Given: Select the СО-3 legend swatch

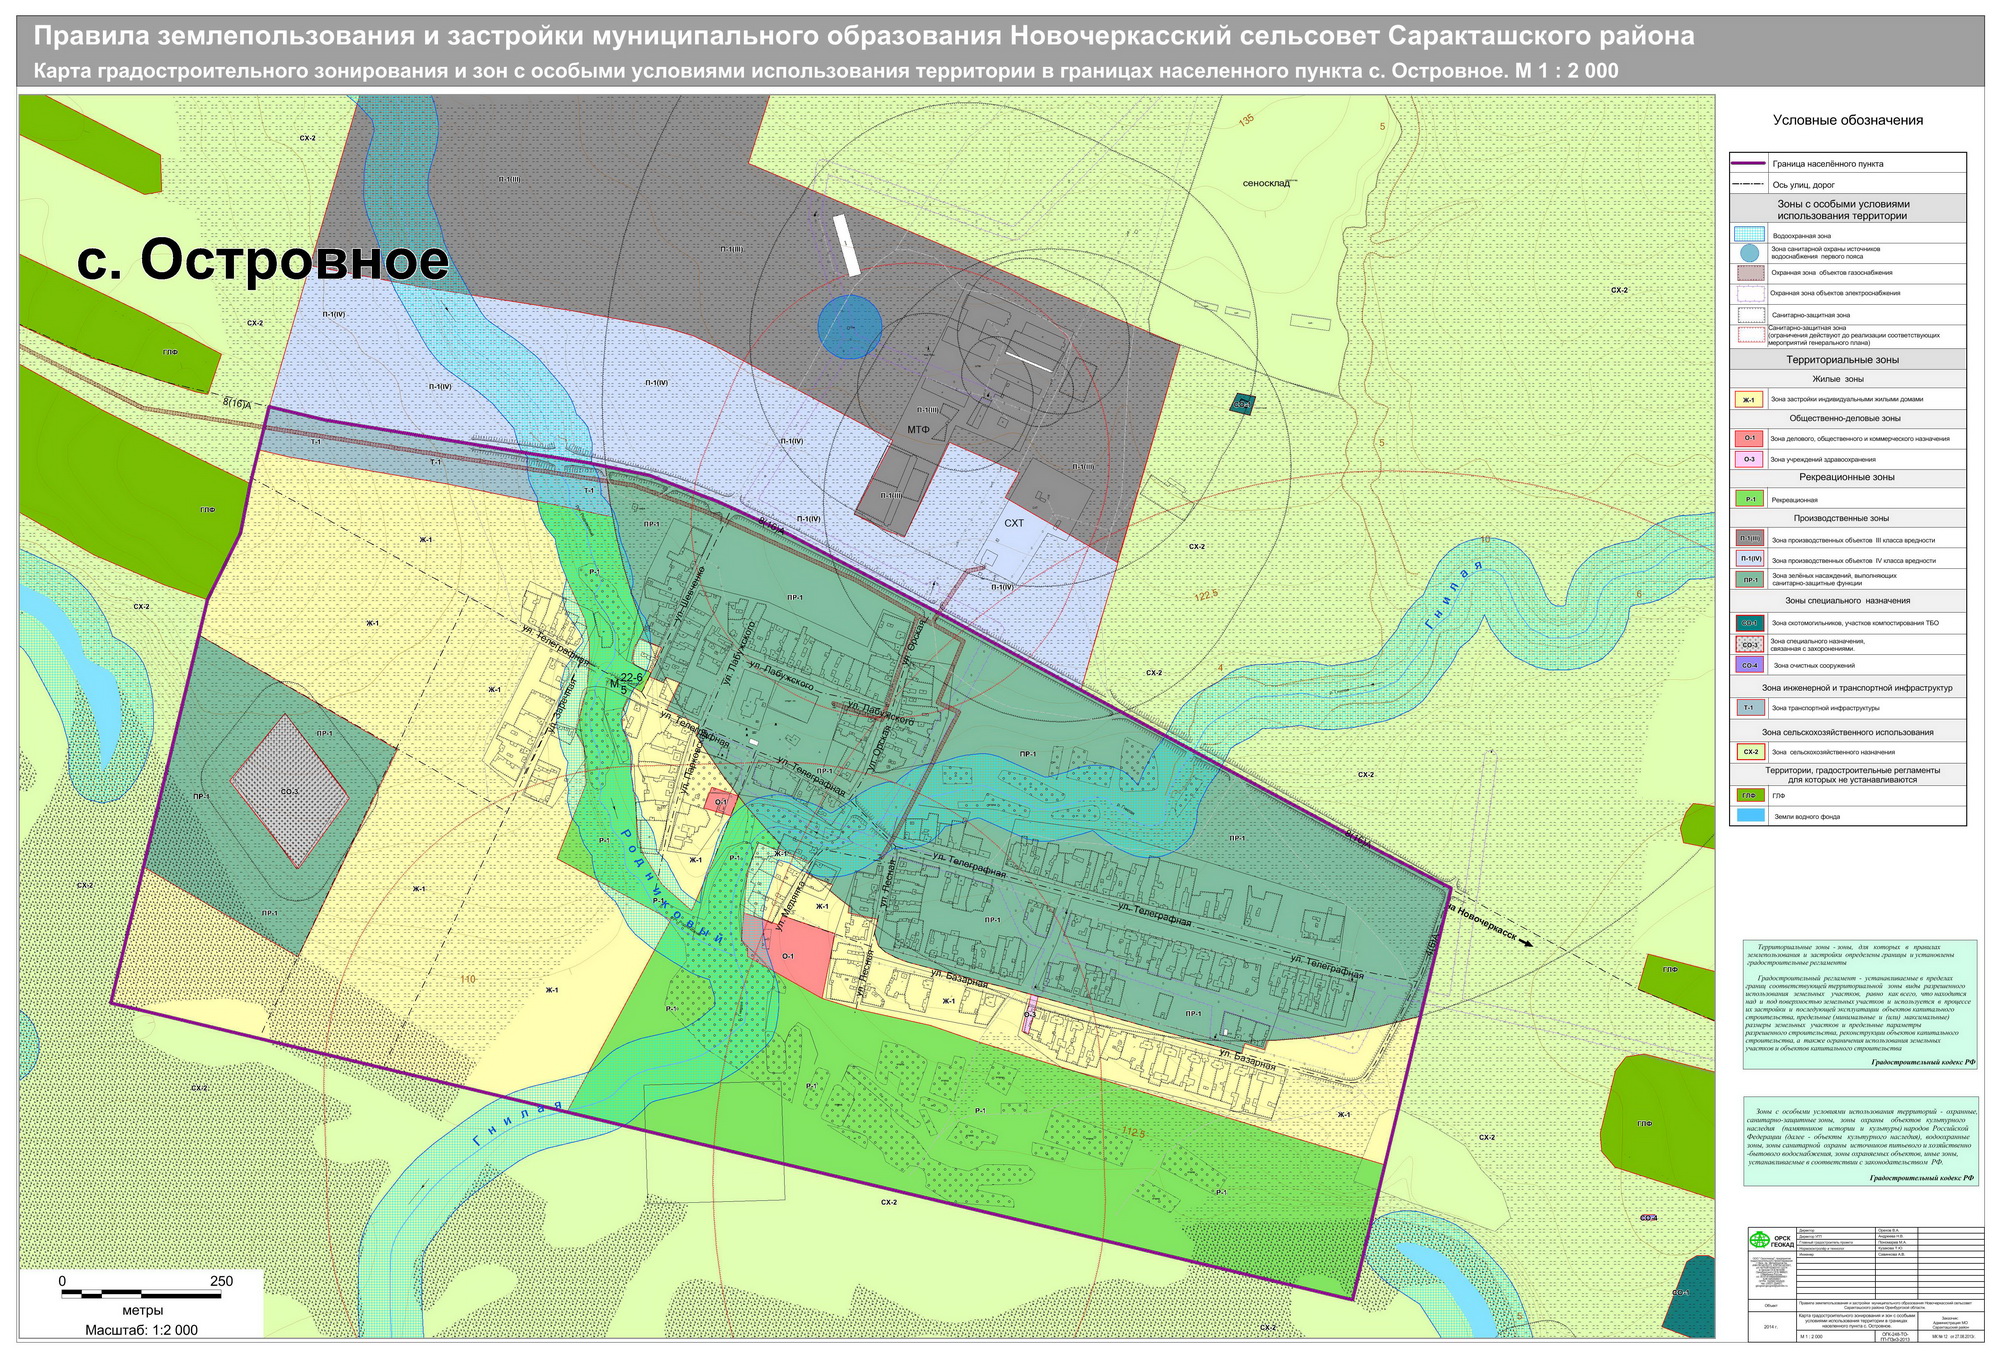Looking at the screenshot, I should click(x=1750, y=644).
